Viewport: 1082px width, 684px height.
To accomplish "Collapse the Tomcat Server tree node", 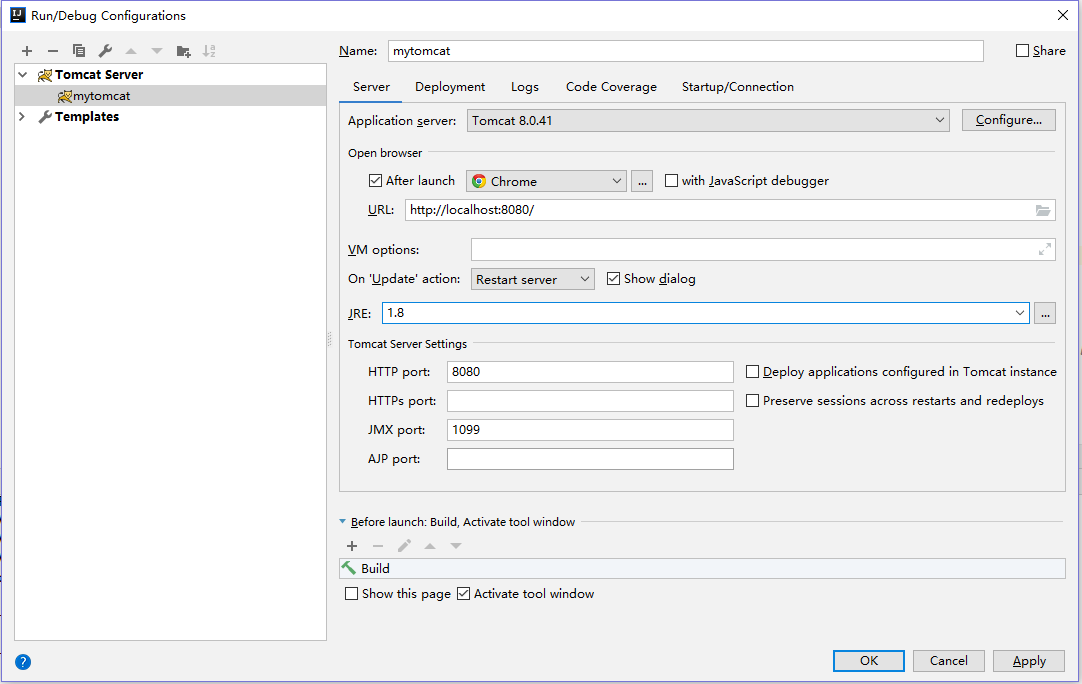I will tap(23, 75).
